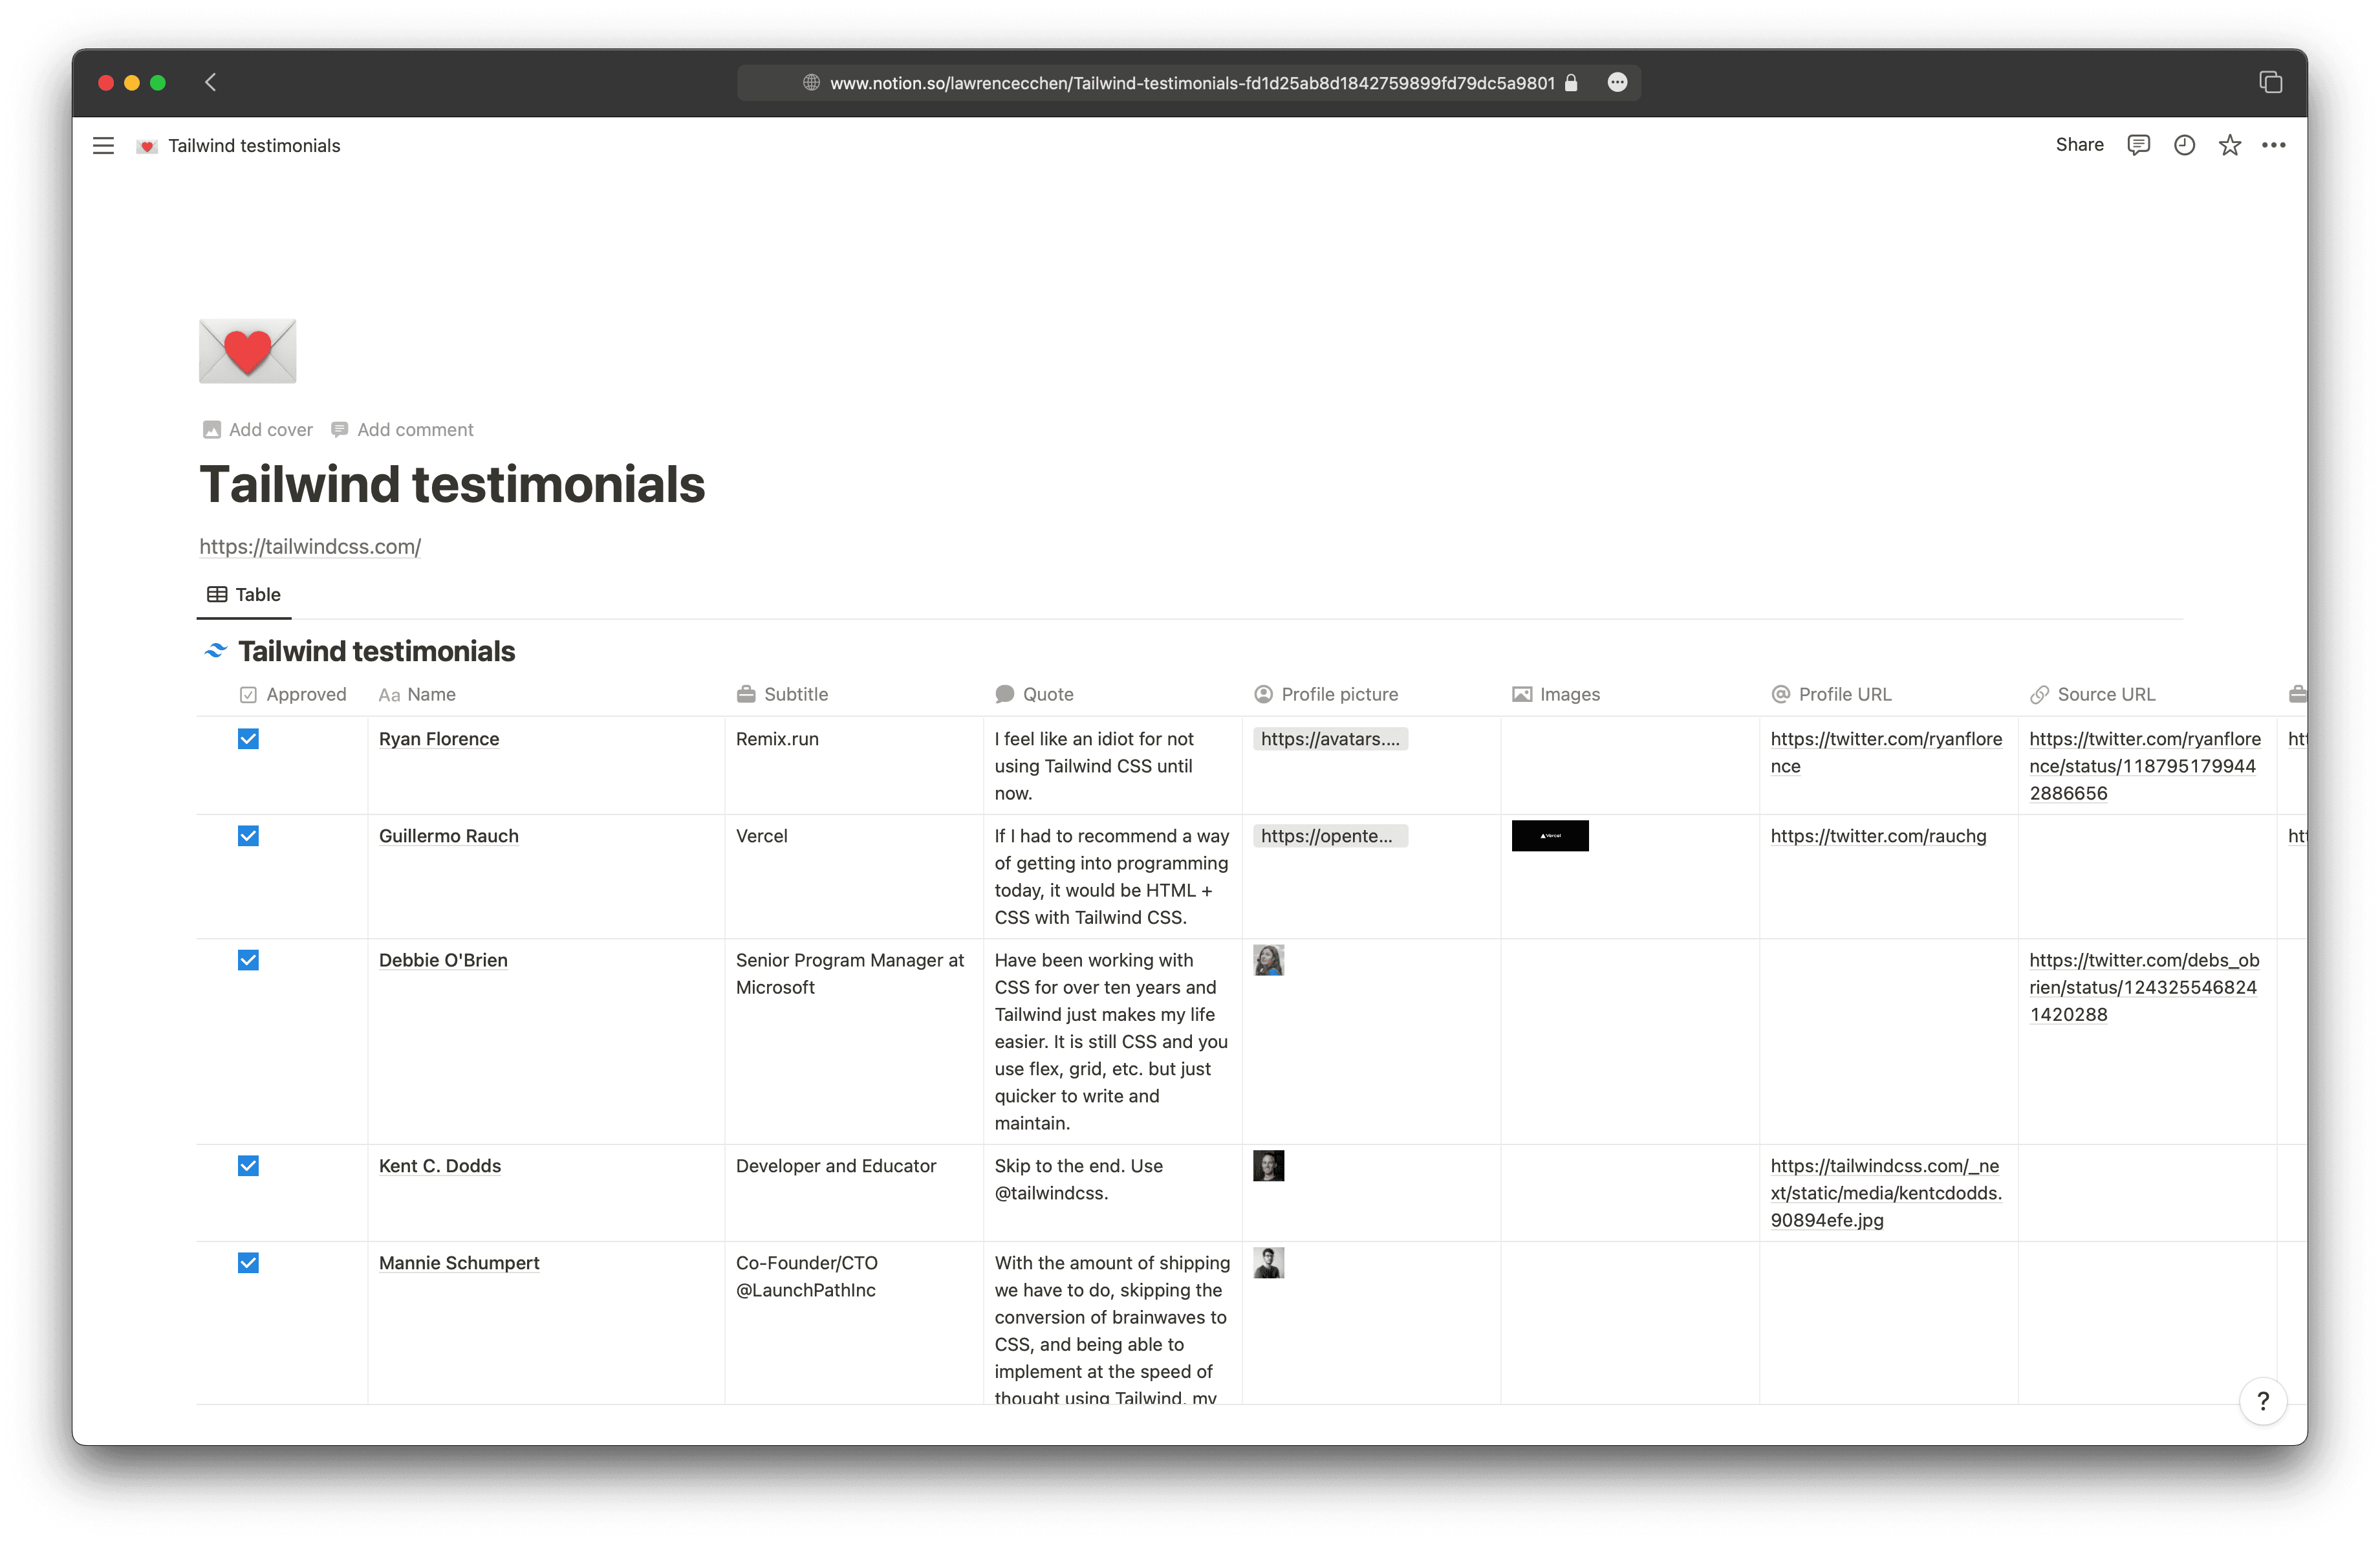This screenshot has height=1541, width=2380.
Task: Uncheck Approved for Kent C. Dodds
Action: (x=248, y=1166)
